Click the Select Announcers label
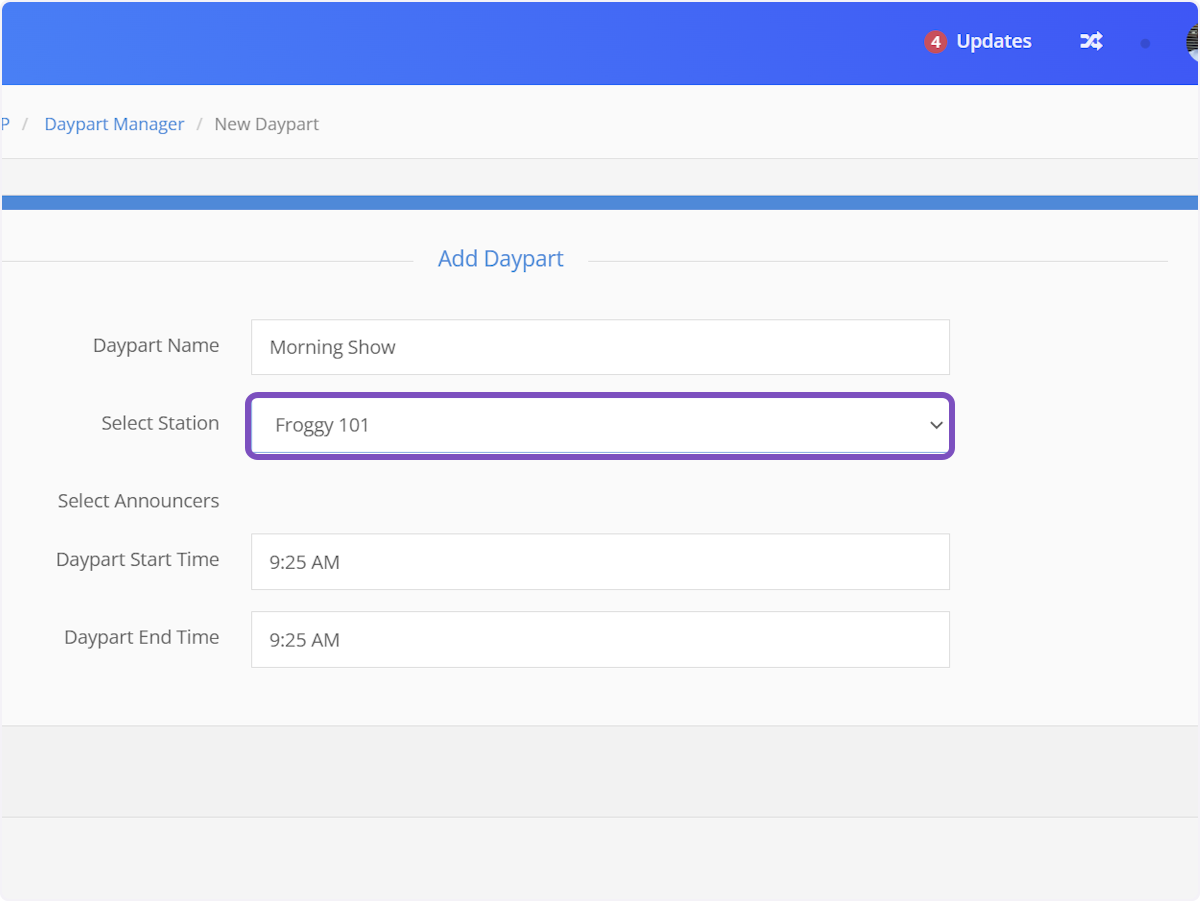The image size is (1200, 901). coord(138,501)
